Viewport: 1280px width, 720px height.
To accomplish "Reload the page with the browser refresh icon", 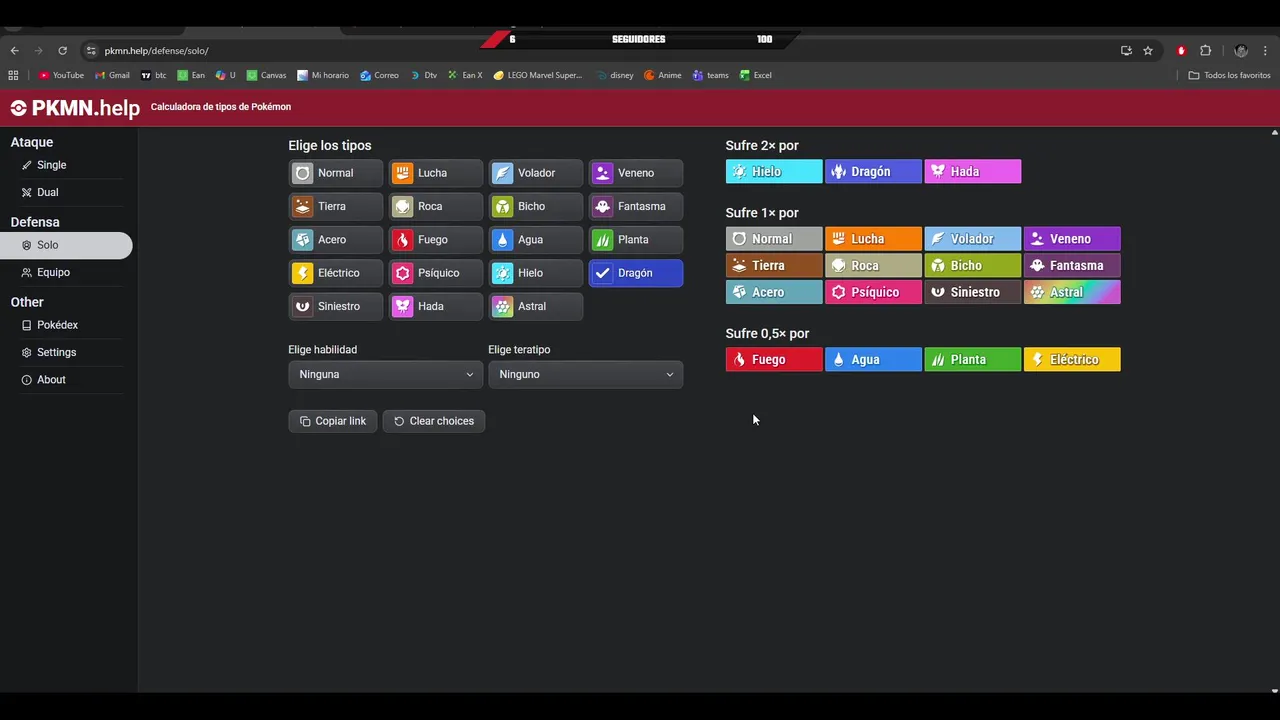I will pyautogui.click(x=62, y=51).
